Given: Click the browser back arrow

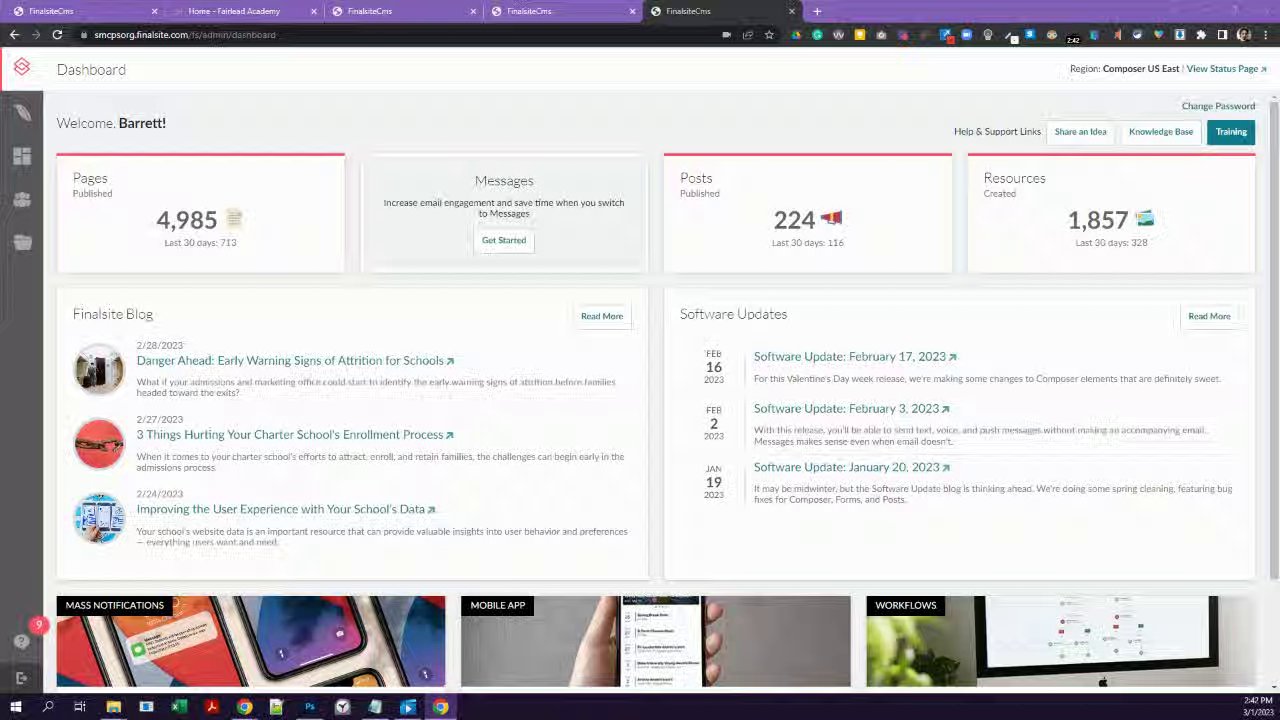Looking at the screenshot, I should coord(14,35).
